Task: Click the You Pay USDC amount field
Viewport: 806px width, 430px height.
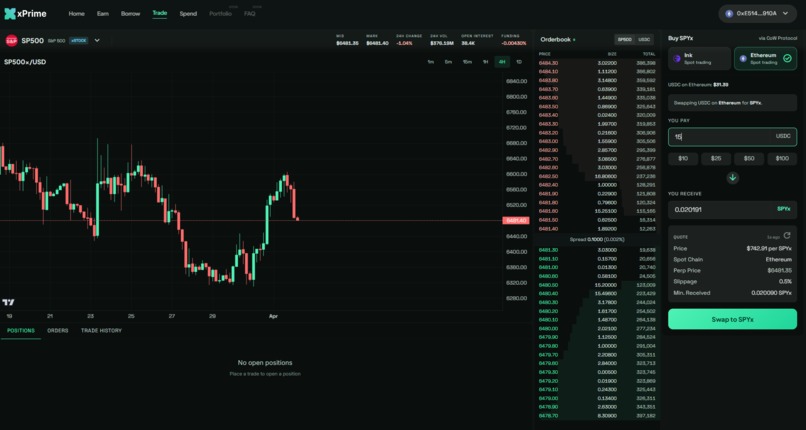Action: pyautogui.click(x=732, y=137)
